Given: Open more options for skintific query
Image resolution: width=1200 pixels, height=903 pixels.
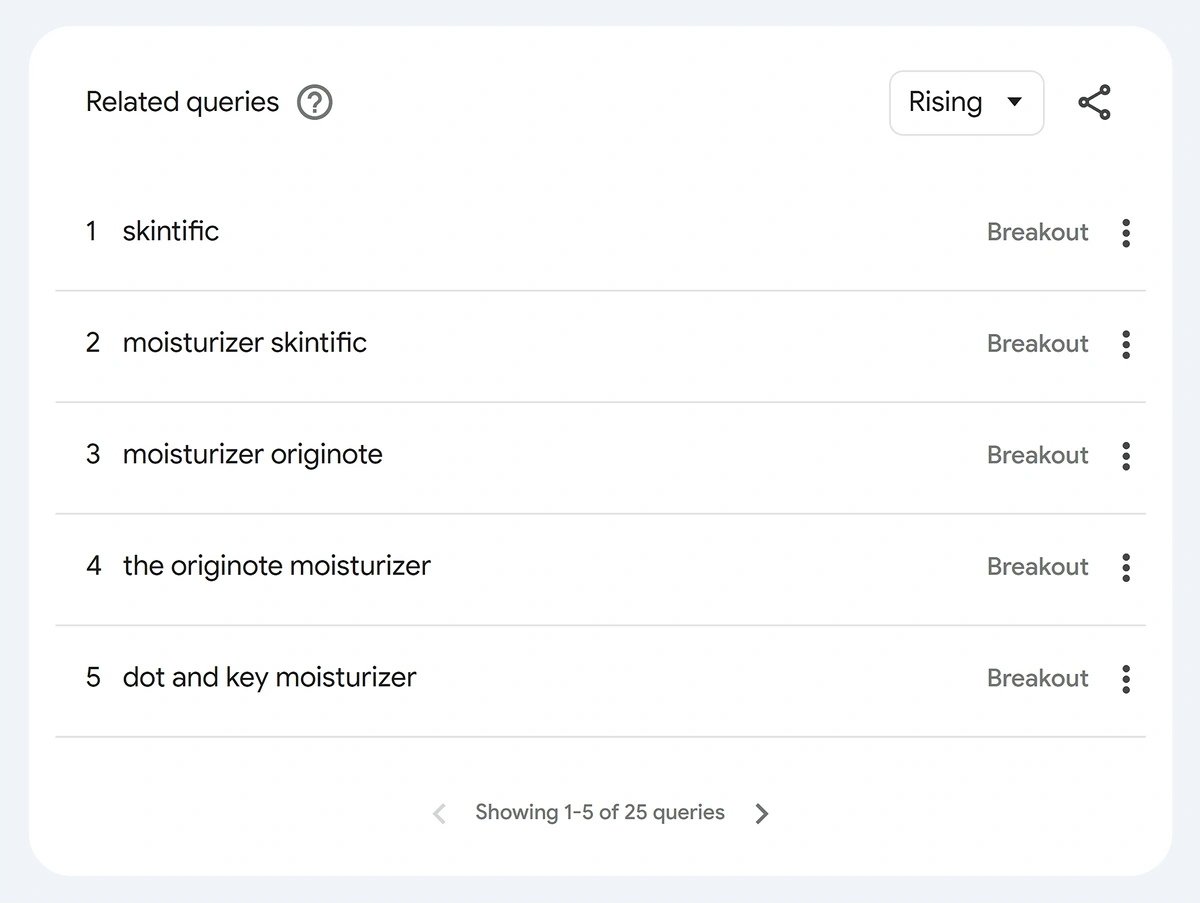Looking at the screenshot, I should coord(1126,233).
